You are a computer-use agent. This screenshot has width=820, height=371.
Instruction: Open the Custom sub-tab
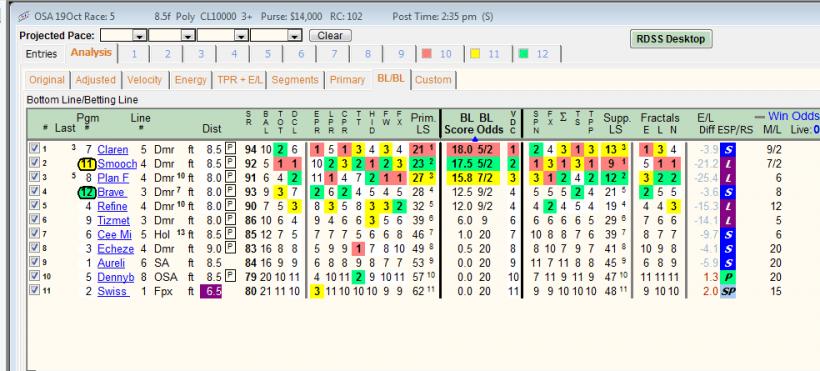coord(434,80)
